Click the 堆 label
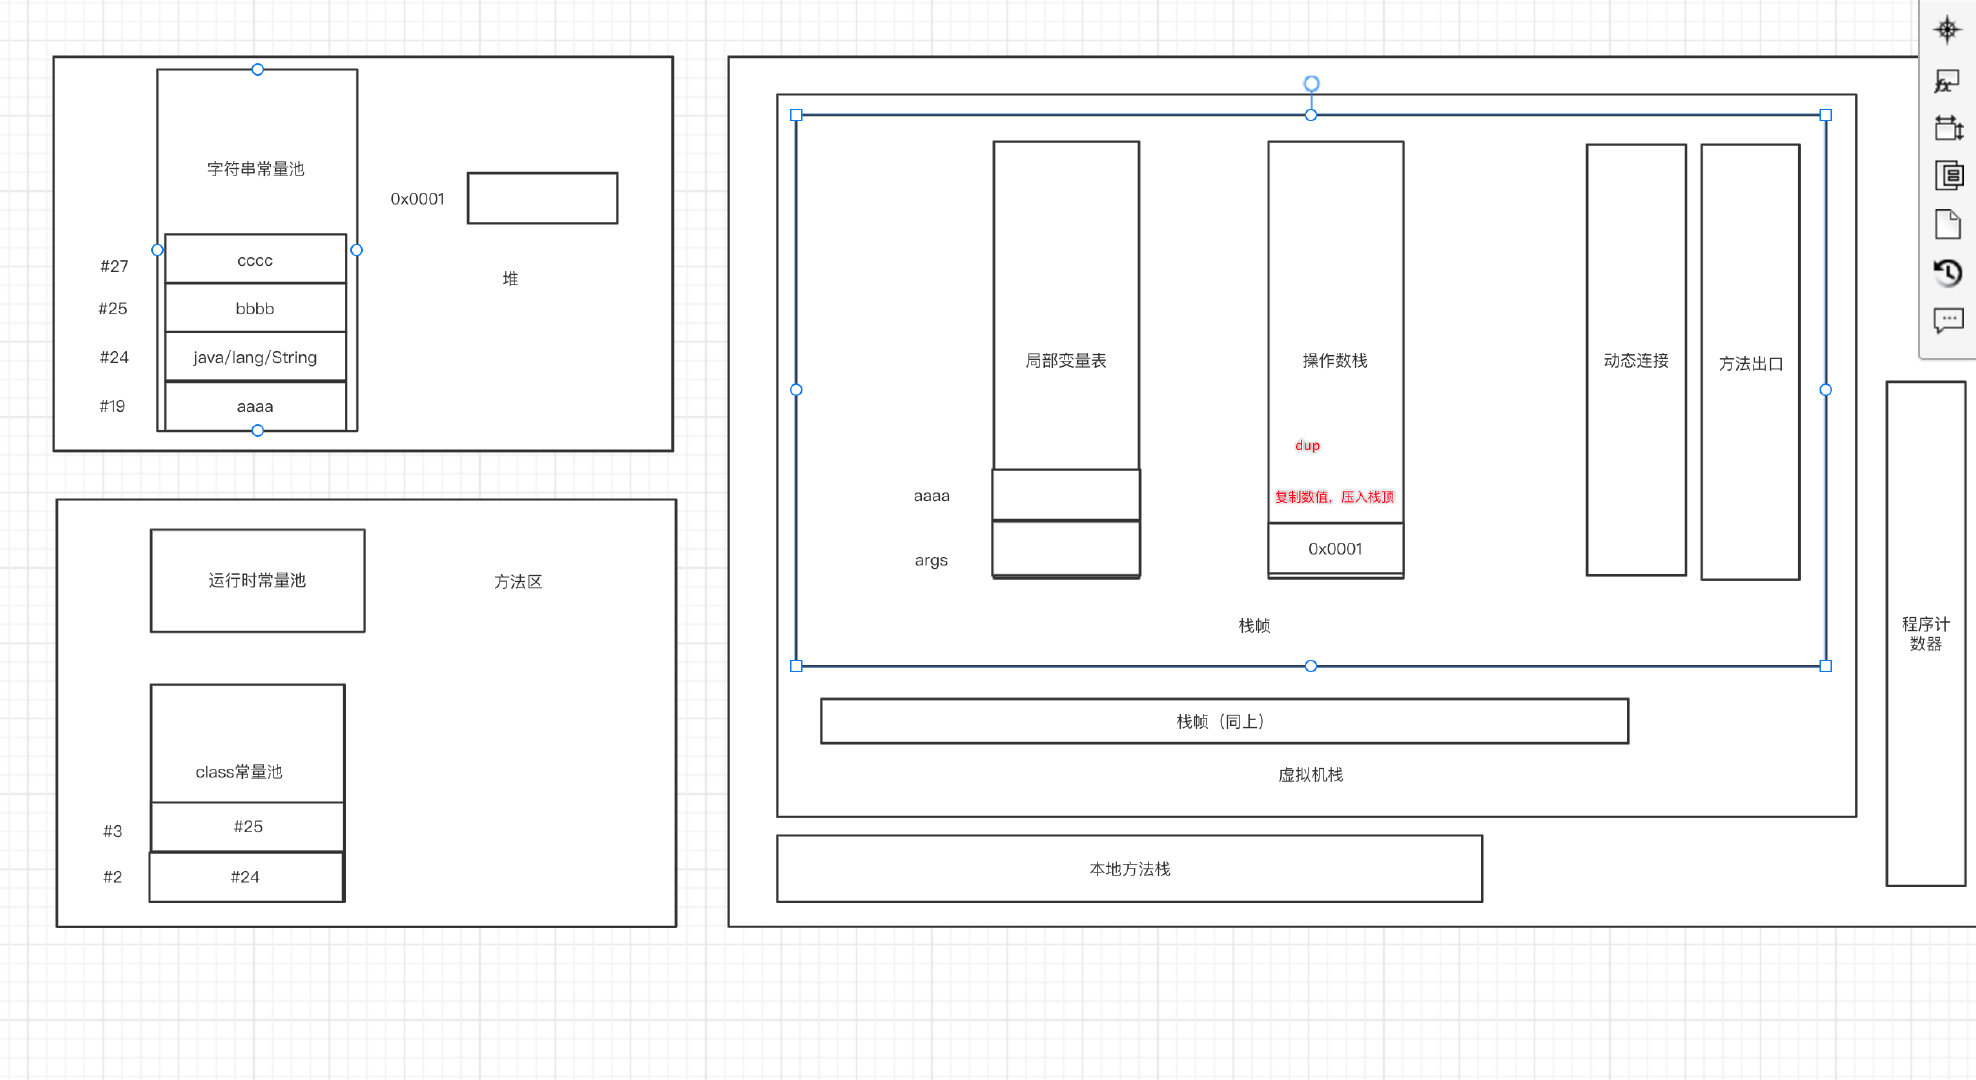This screenshot has height=1080, width=1976. (510, 278)
